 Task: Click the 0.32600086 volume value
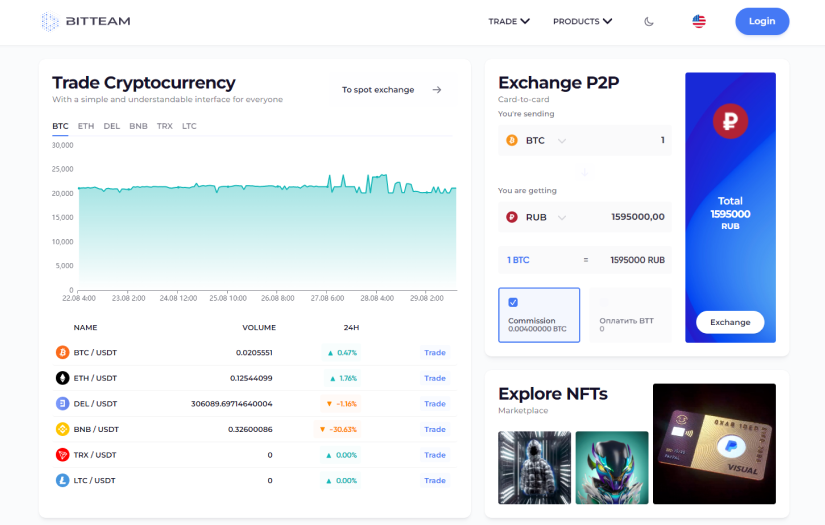coord(250,429)
